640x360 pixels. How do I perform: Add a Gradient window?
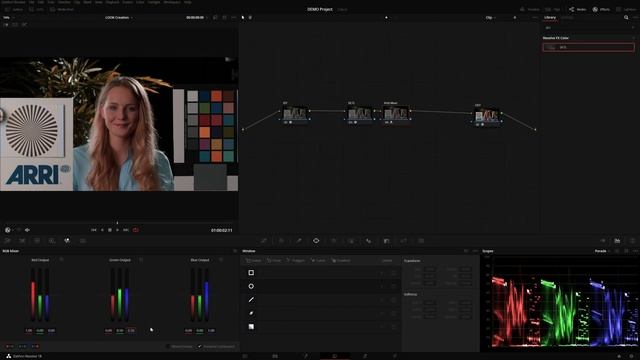point(341,260)
